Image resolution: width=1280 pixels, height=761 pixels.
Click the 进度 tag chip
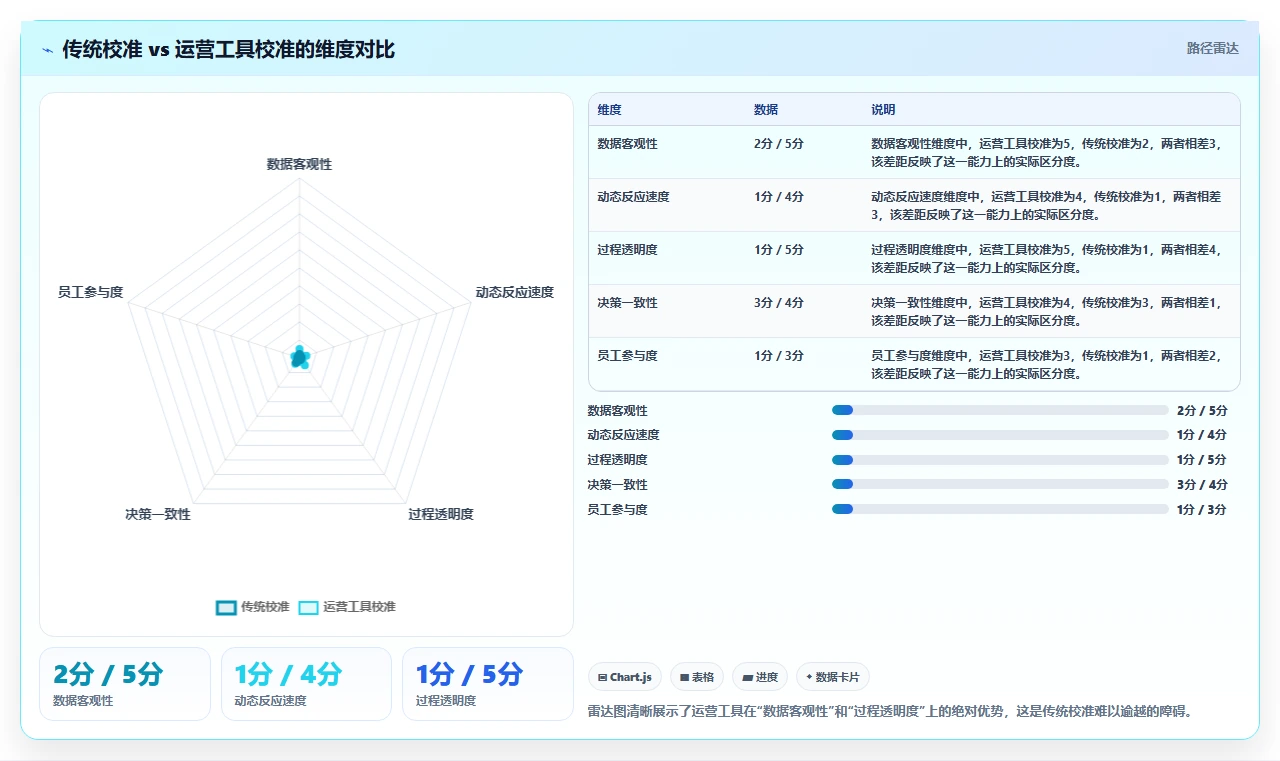point(760,677)
